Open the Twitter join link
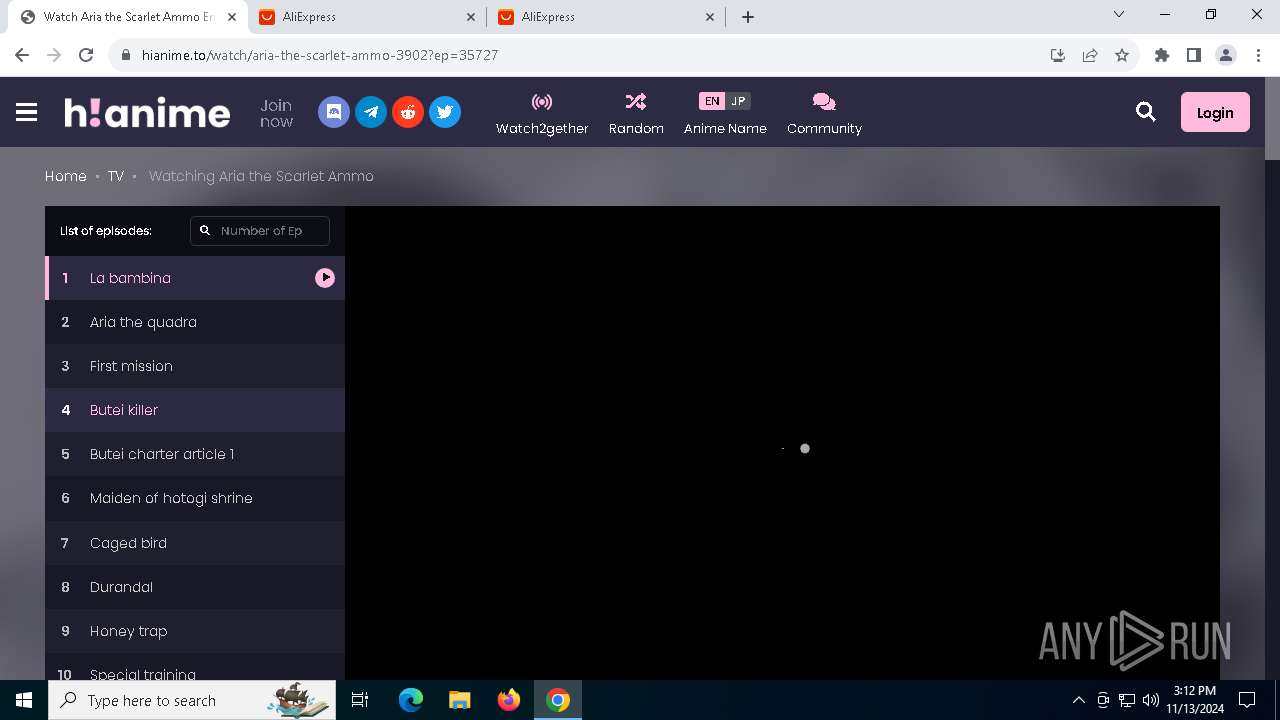 coord(445,112)
